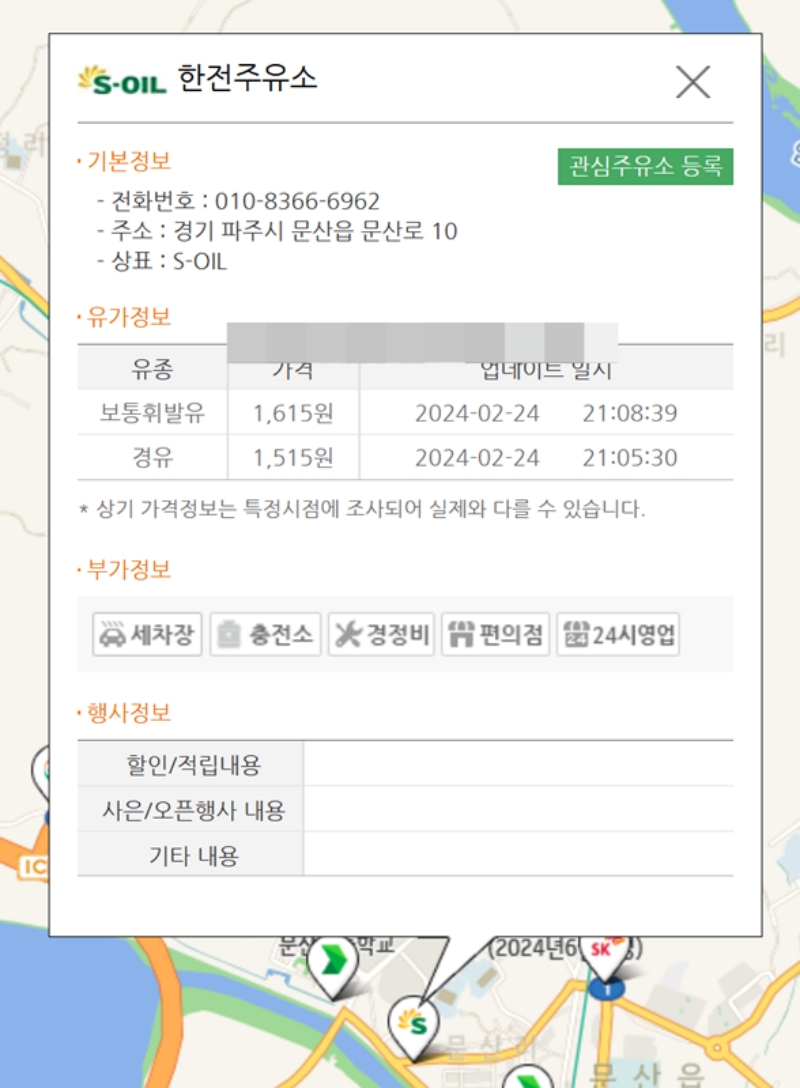The image size is (800, 1088).
Task: Click the 사은/오픈행사 내용 row label
Action: coord(191,809)
